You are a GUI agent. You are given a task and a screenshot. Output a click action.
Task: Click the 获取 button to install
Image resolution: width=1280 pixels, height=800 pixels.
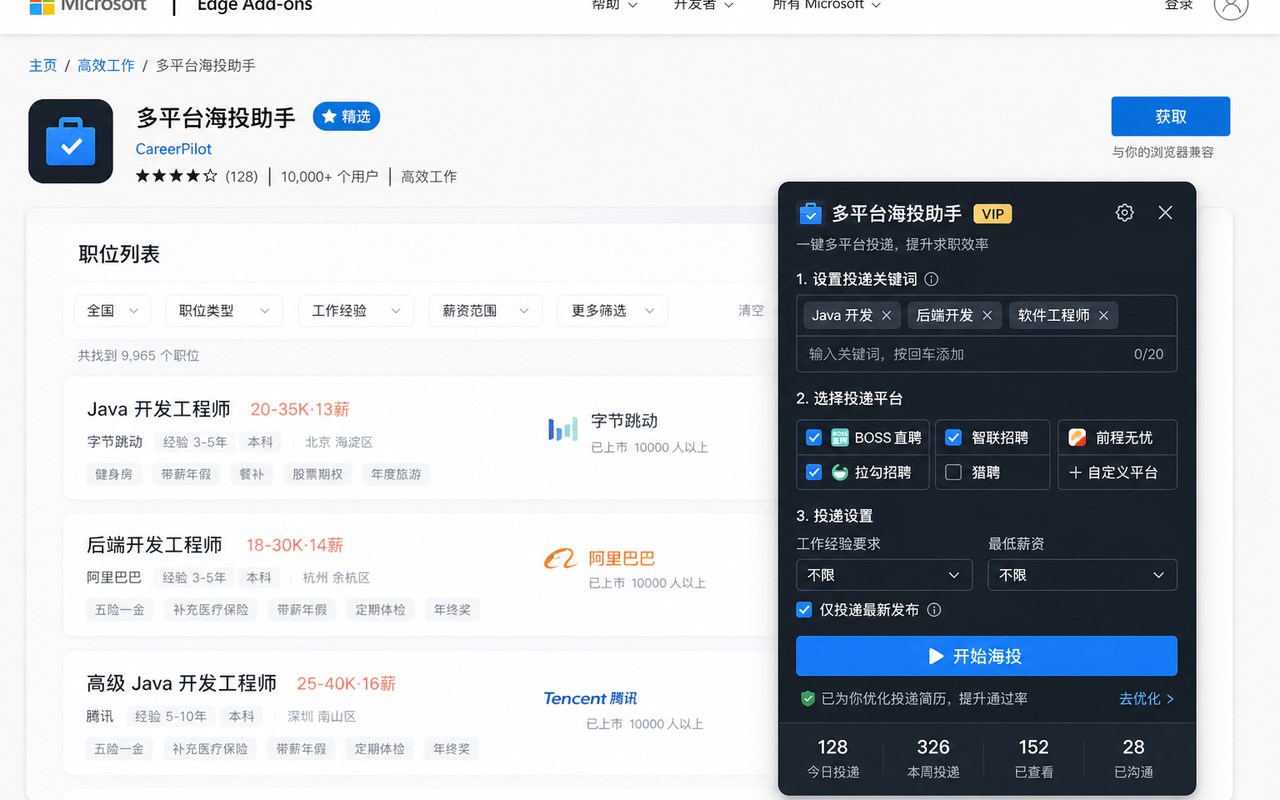pyautogui.click(x=1171, y=117)
